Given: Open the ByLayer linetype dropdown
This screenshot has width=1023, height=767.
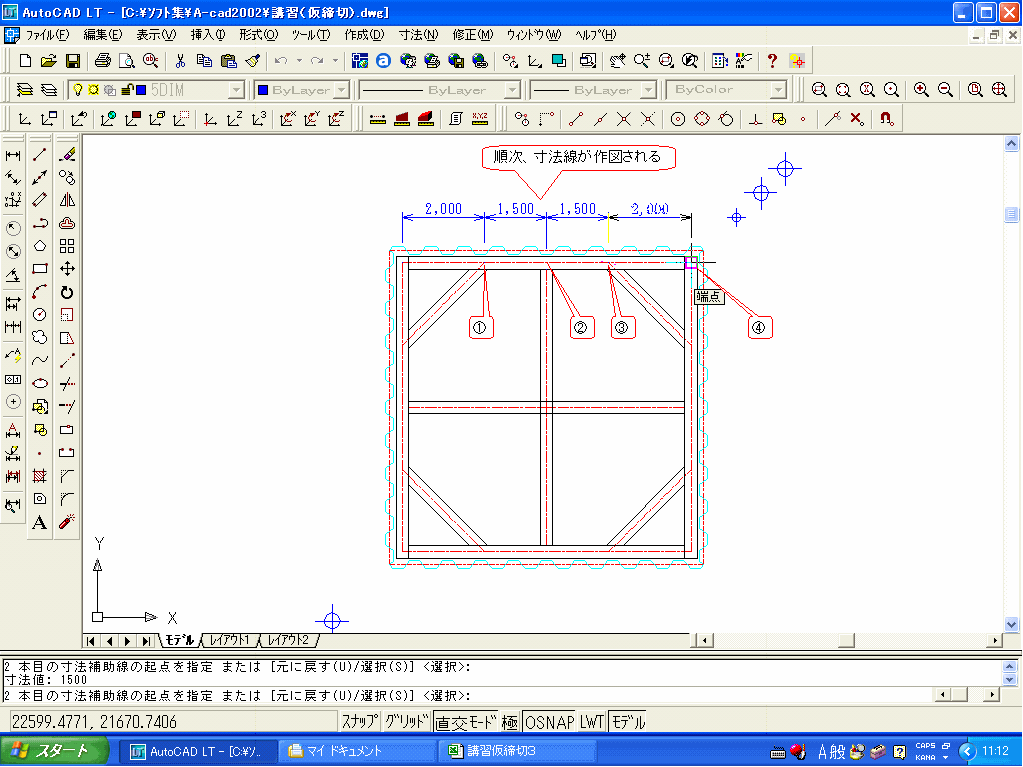Looking at the screenshot, I should click(x=513, y=90).
